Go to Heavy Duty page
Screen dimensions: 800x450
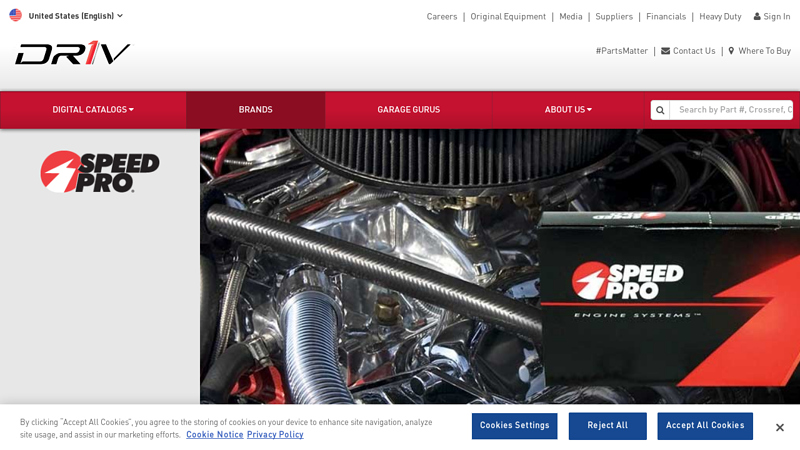pyautogui.click(x=720, y=16)
